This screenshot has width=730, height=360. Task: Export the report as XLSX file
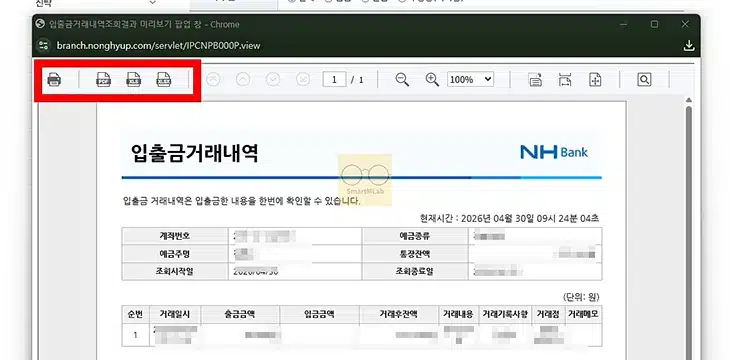pos(164,80)
